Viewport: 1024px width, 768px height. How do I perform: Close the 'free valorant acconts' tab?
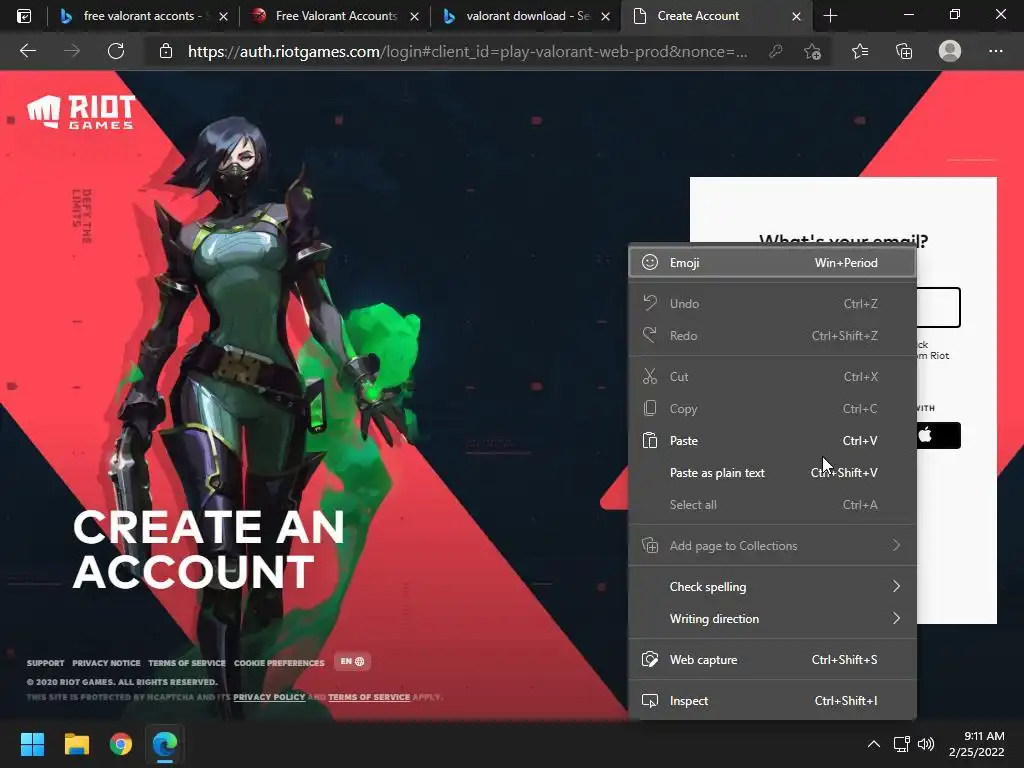223,16
